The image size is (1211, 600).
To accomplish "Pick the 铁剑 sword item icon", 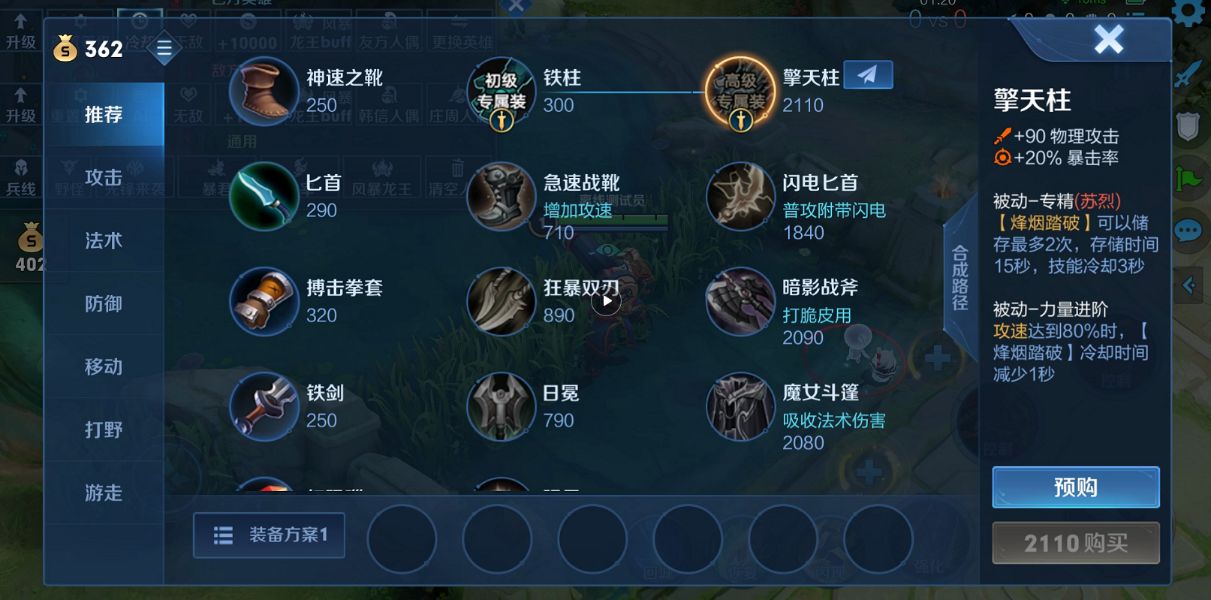I will pyautogui.click(x=264, y=406).
